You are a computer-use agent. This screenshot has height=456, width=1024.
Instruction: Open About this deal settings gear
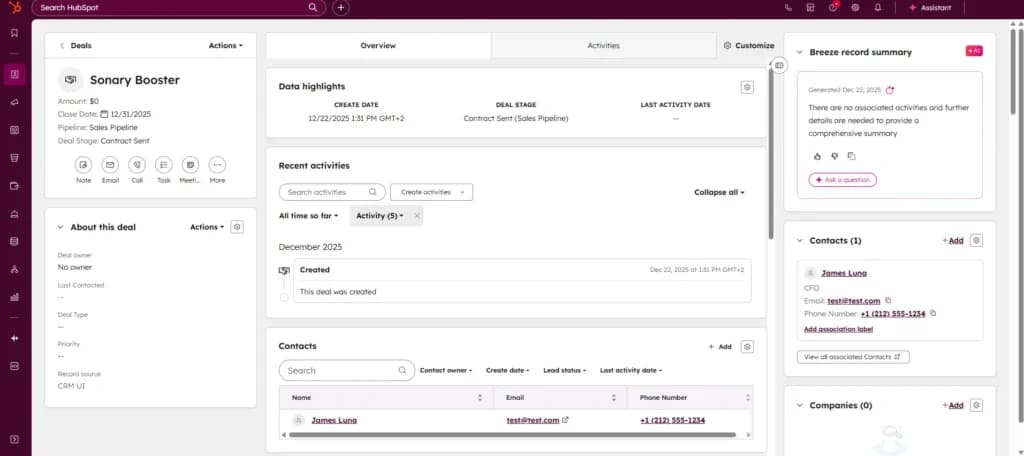pyautogui.click(x=237, y=227)
